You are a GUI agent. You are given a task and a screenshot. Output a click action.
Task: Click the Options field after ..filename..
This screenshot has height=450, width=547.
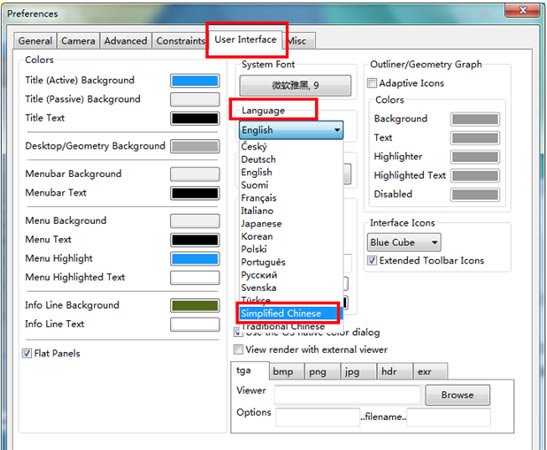click(x=448, y=417)
